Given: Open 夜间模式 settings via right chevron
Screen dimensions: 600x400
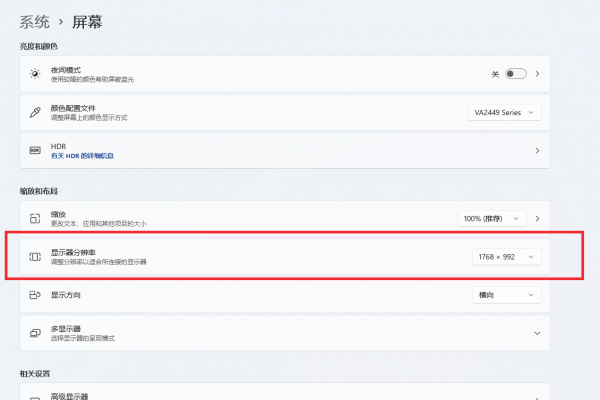Looking at the screenshot, I should point(538,74).
